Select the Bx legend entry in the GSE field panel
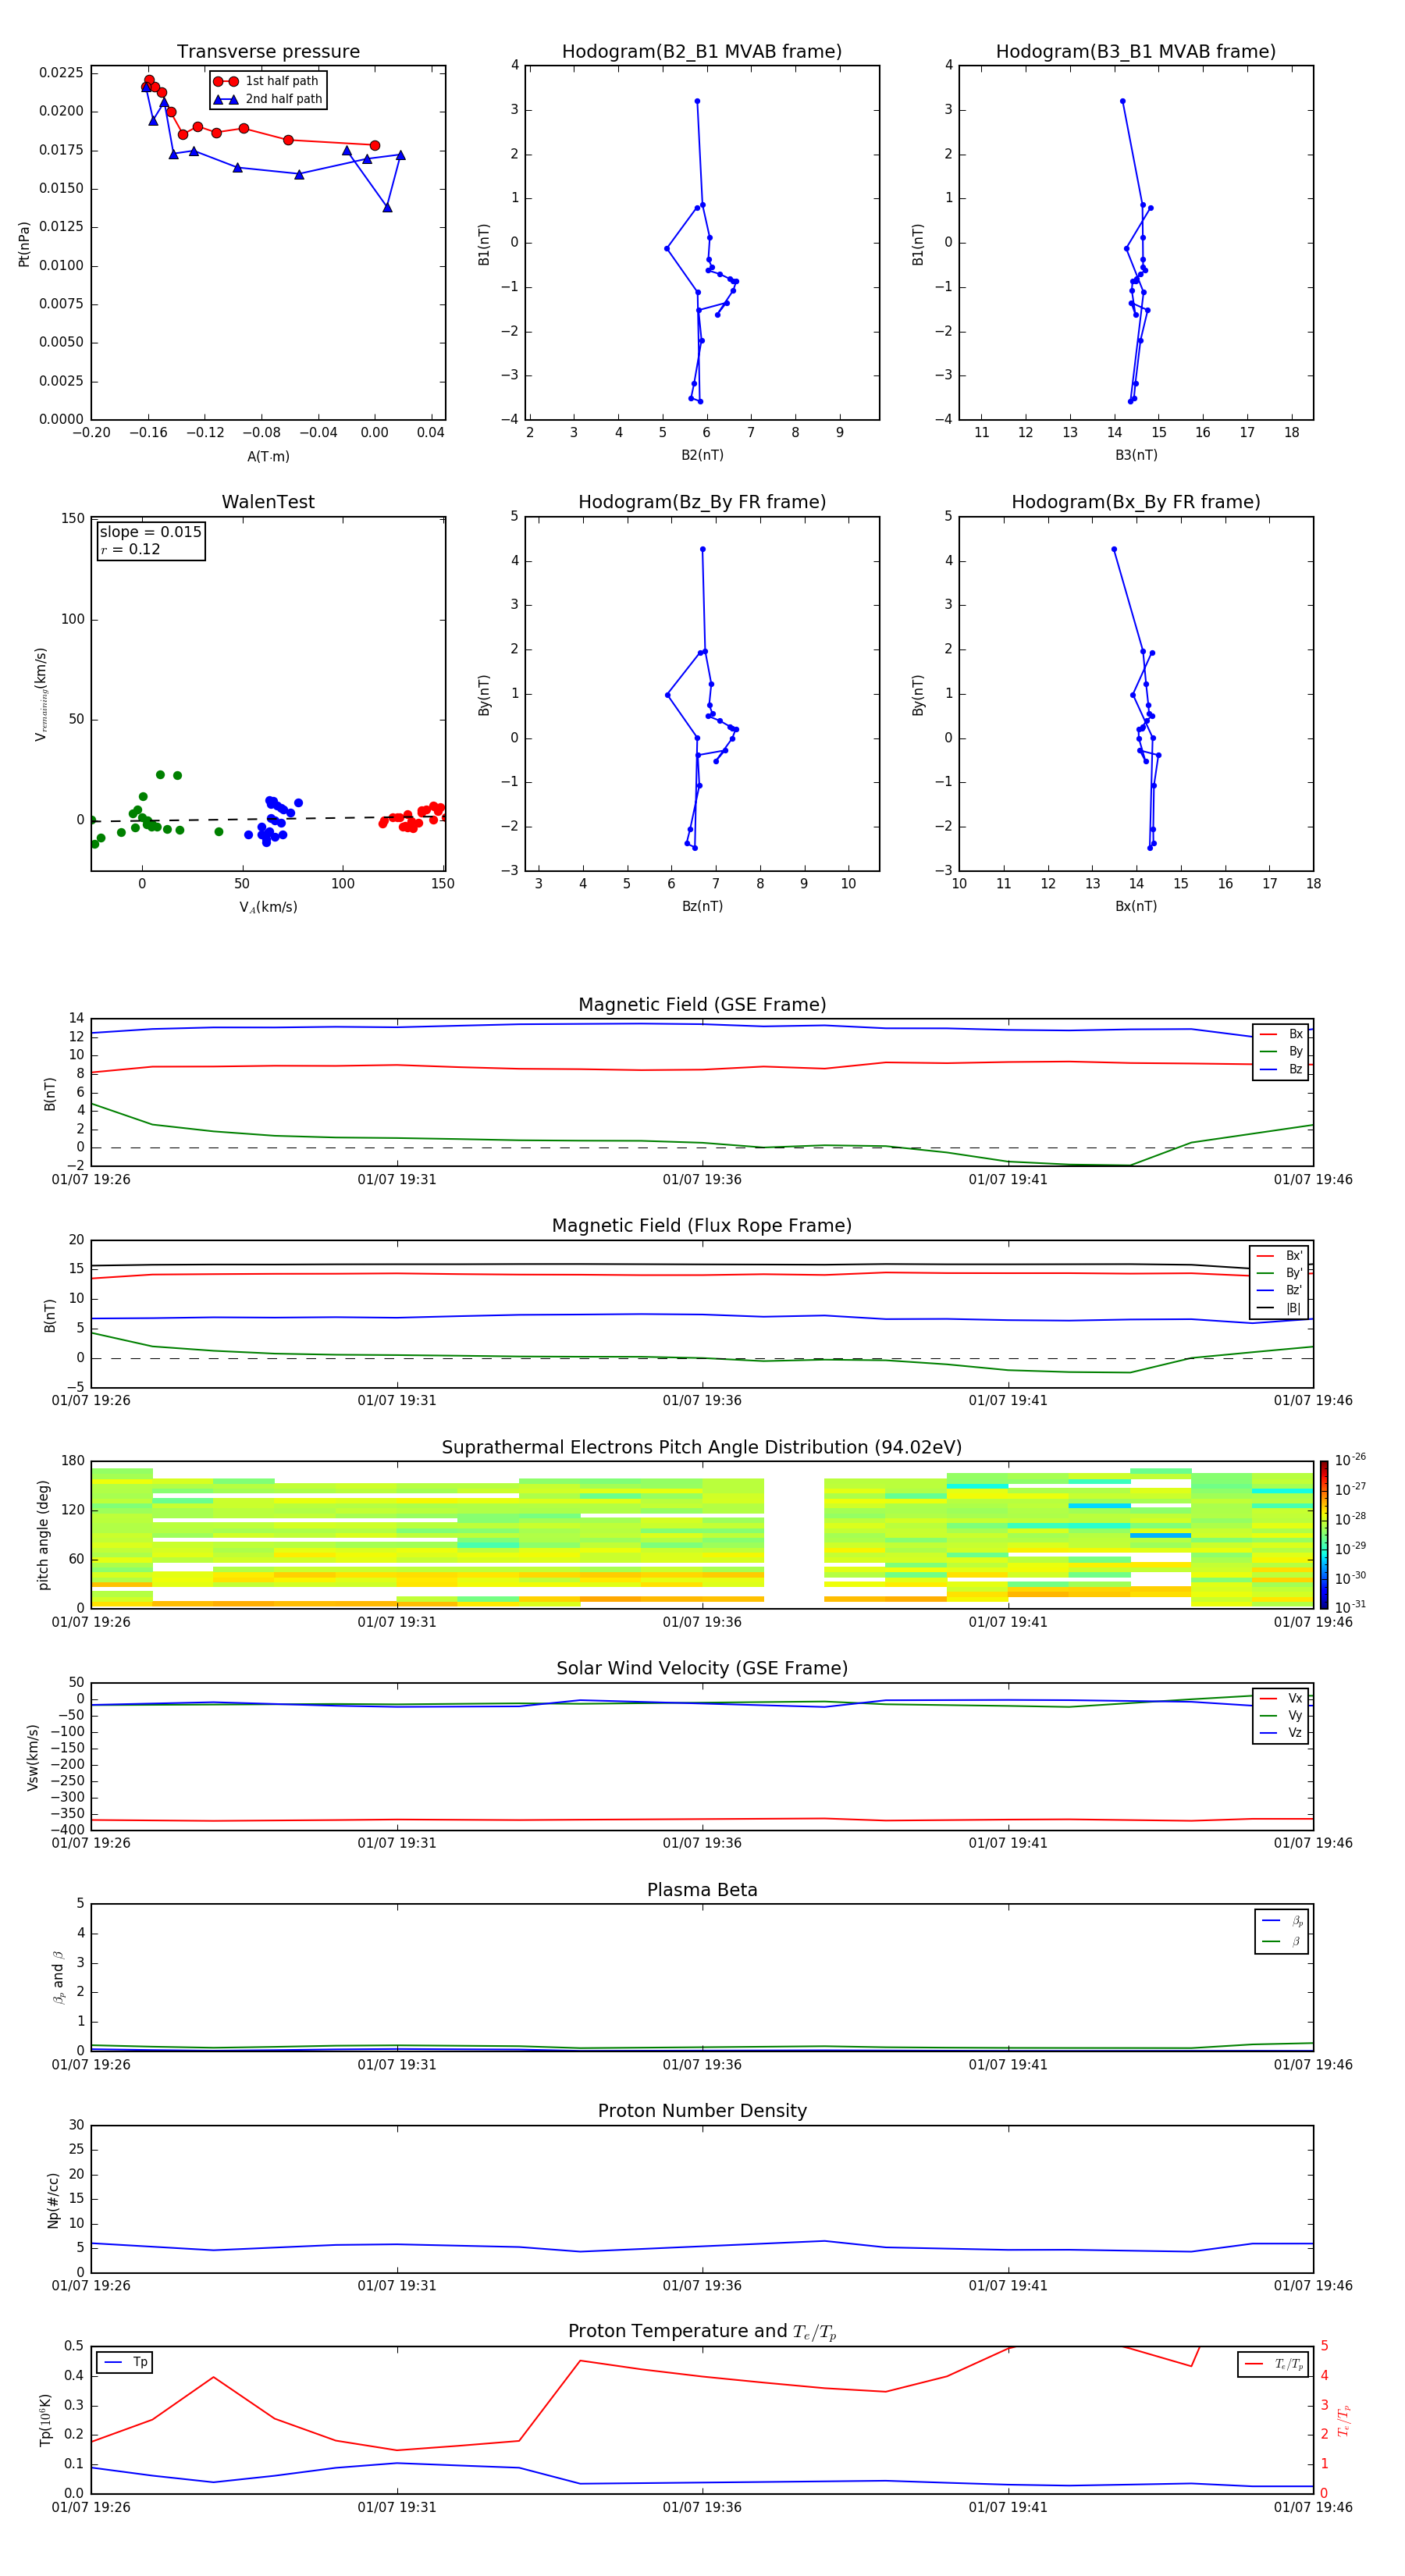Viewport: 1405px width, 2576px height. pos(1281,1034)
